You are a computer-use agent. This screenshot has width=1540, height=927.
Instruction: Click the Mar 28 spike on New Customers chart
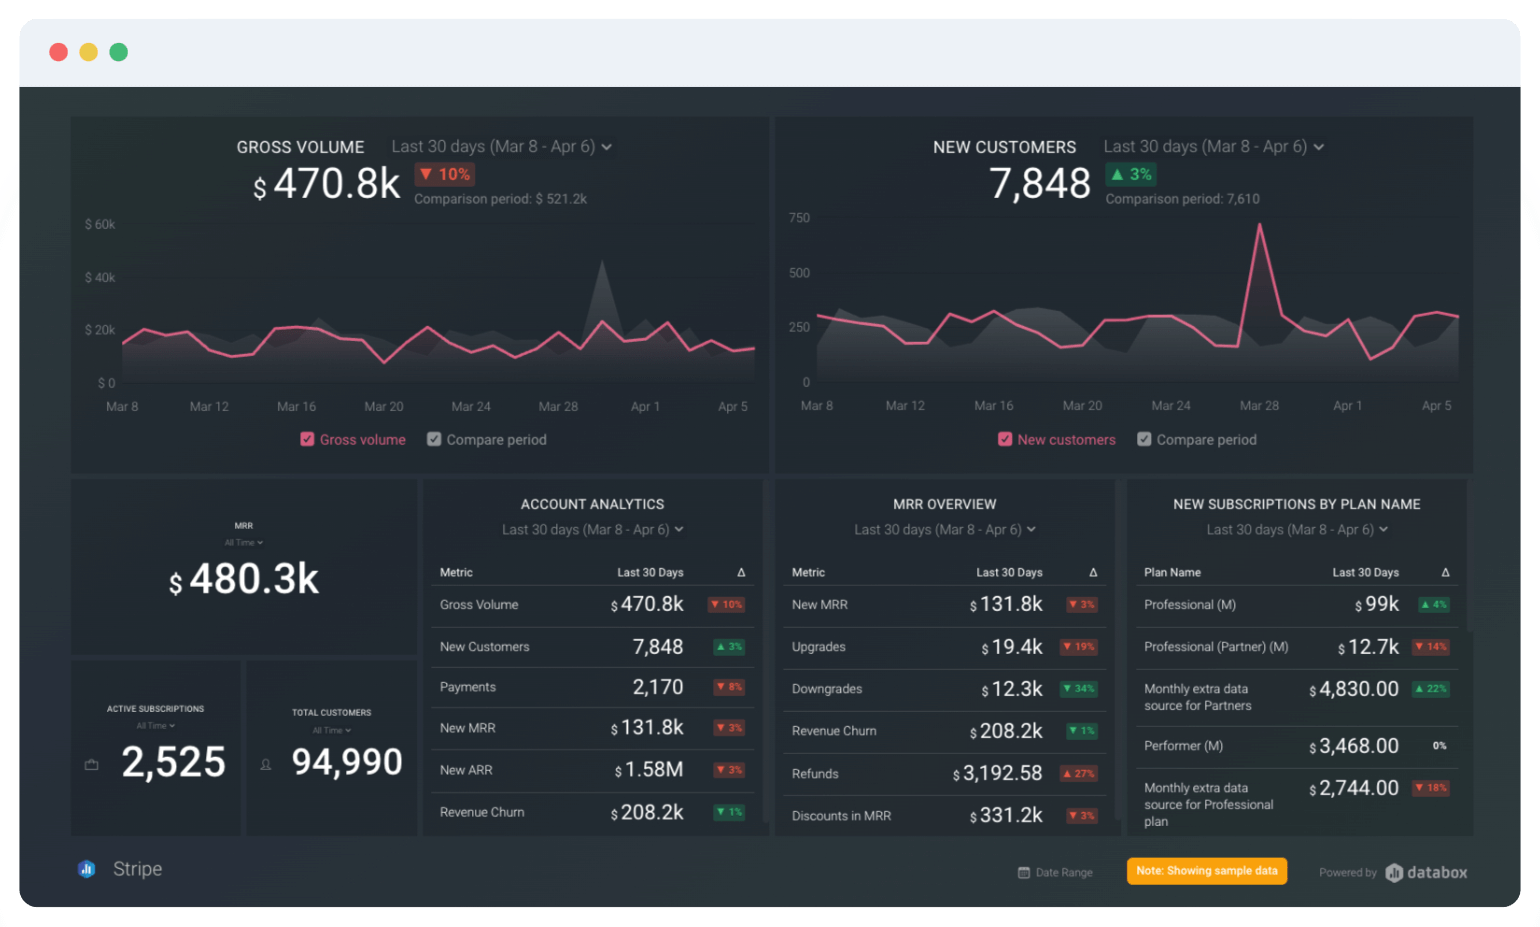coord(1258,230)
